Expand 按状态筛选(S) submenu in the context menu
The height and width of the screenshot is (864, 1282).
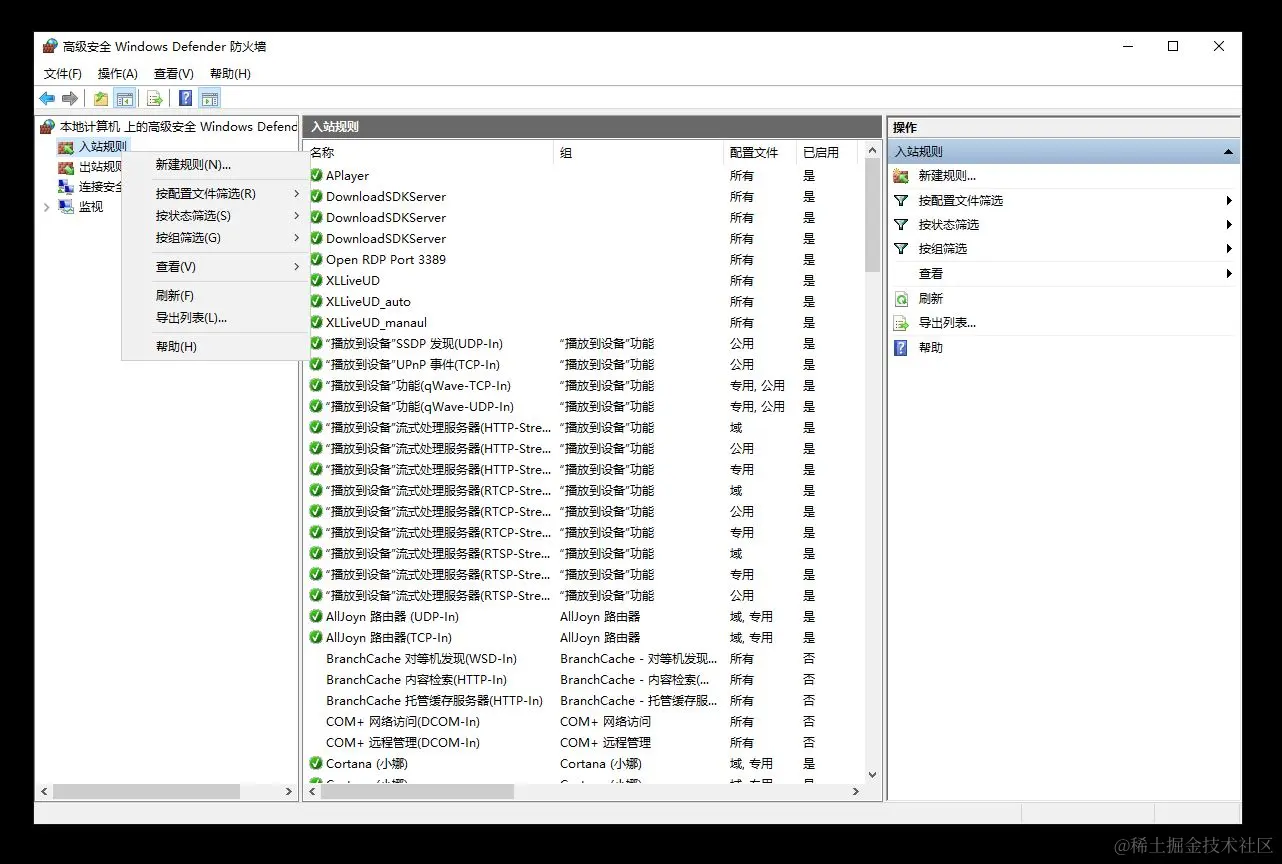[296, 215]
